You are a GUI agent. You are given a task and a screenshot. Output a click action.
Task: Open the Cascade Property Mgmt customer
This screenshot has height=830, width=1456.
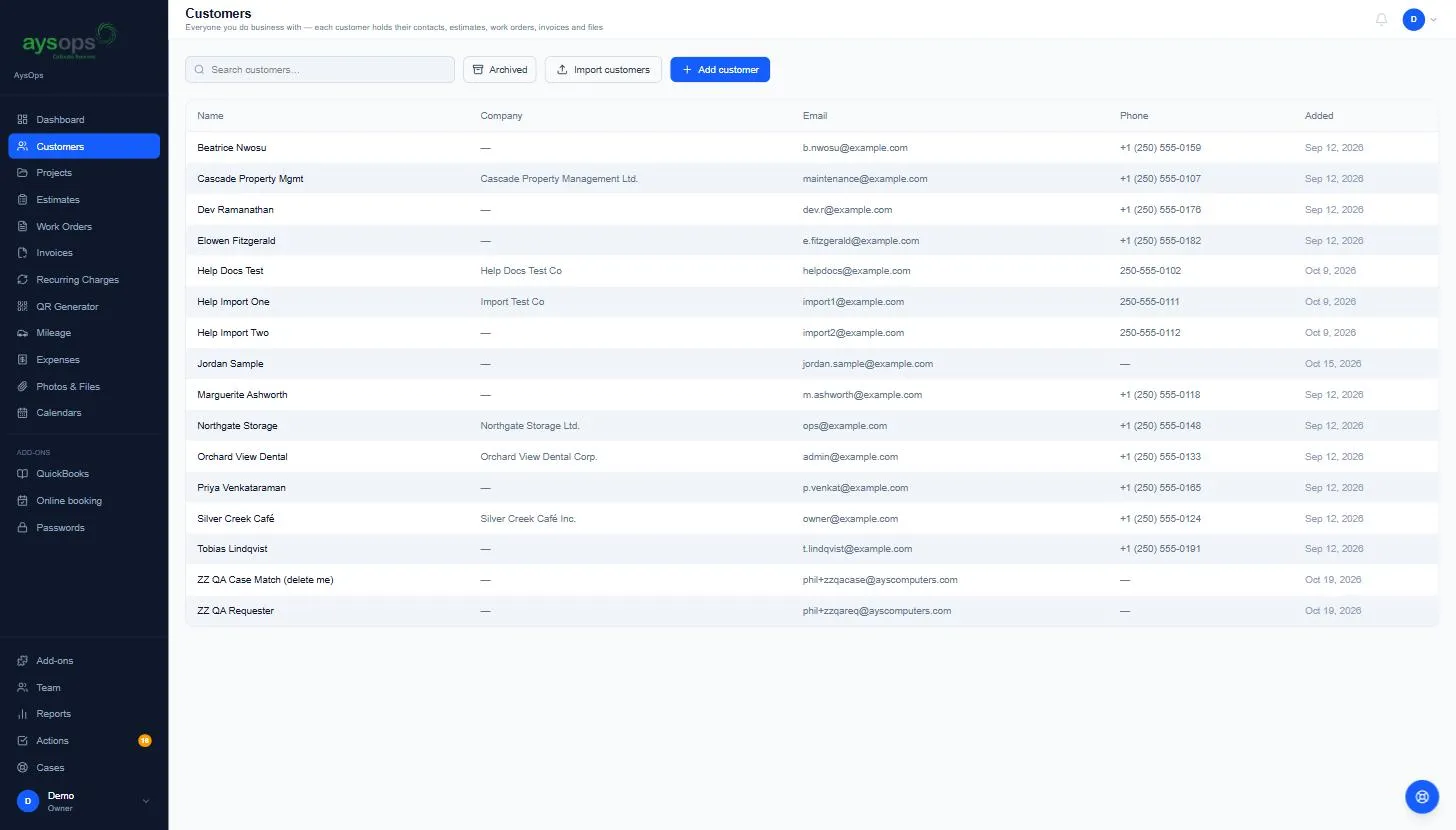tap(811, 179)
